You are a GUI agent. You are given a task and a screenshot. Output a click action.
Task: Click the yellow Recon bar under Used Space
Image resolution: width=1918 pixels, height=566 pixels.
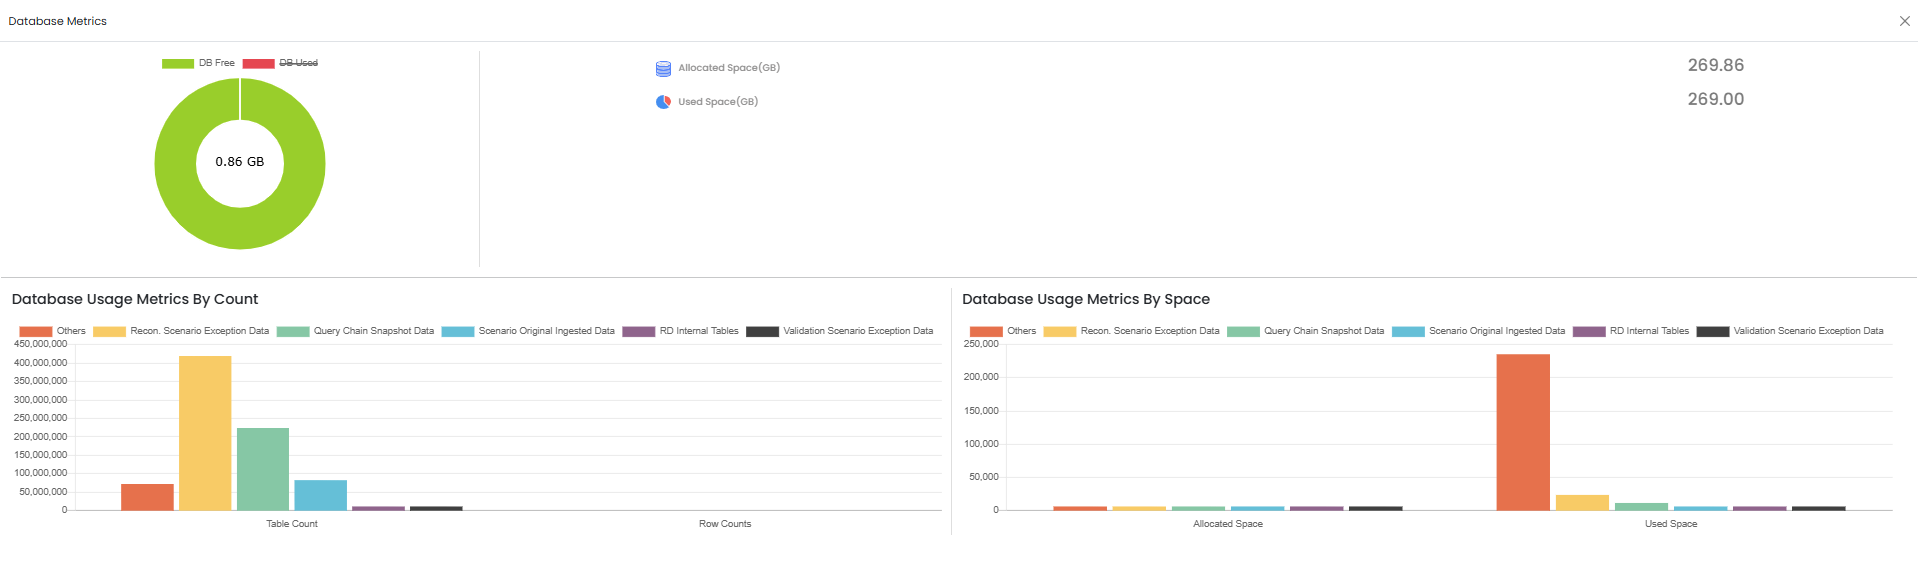point(1582,503)
